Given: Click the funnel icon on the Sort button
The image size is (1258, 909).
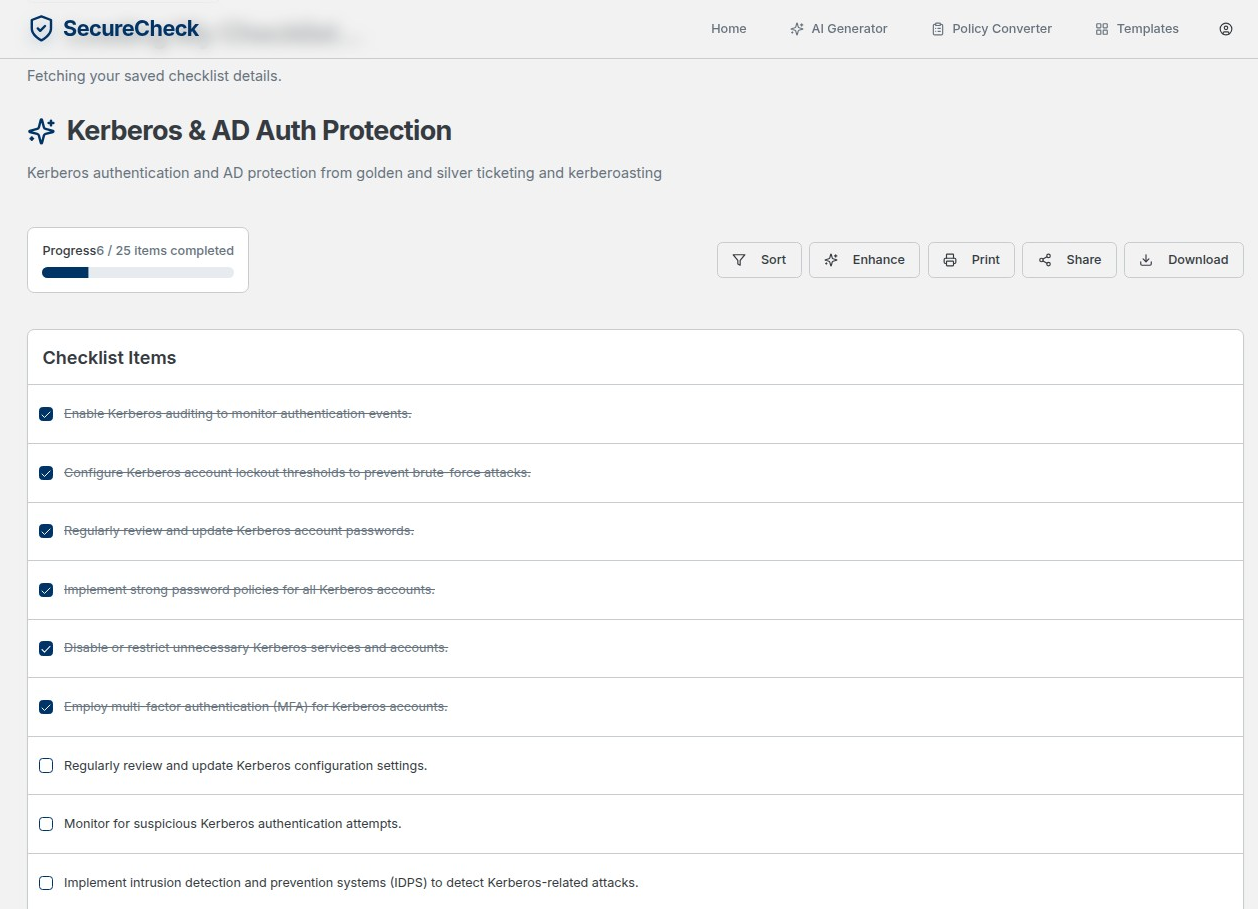Looking at the screenshot, I should [739, 260].
